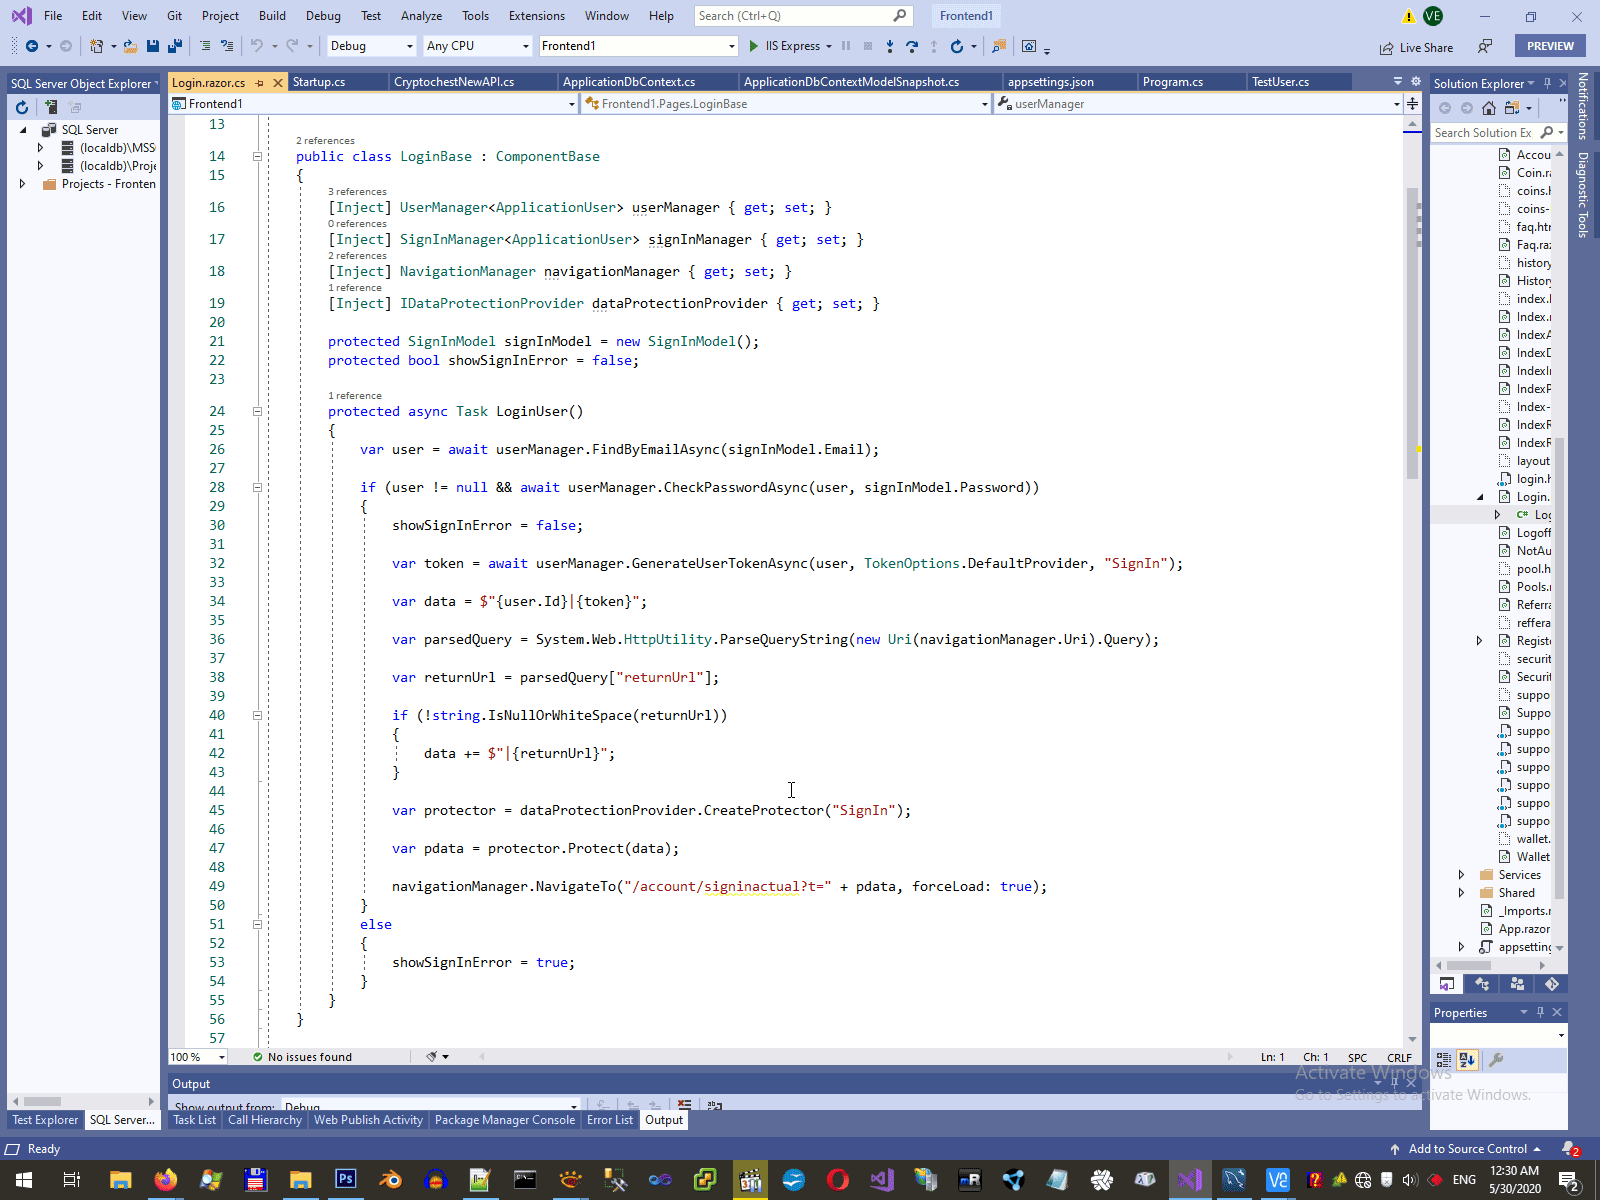Viewport: 1600px width, 1200px height.
Task: Expand the Shared folder in Solution Explorer
Action: click(1461, 893)
